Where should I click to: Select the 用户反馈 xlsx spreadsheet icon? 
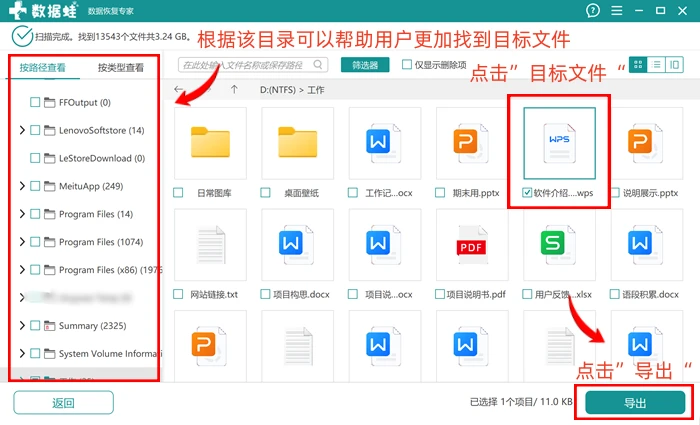click(559, 244)
